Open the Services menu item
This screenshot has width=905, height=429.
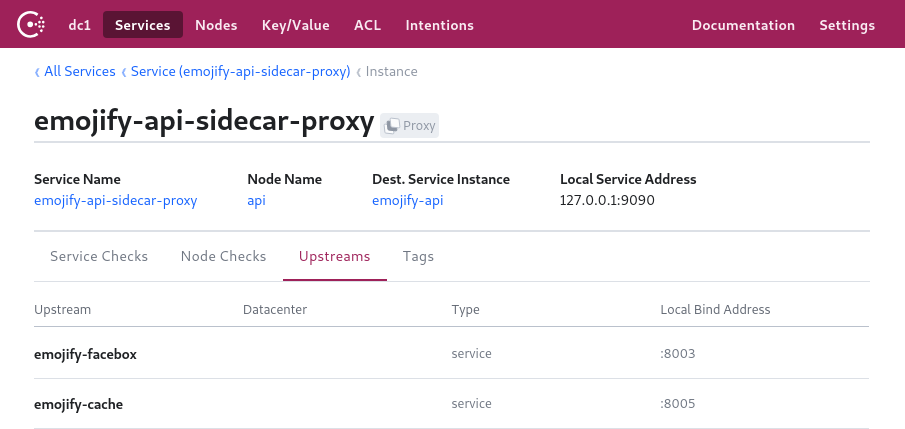[143, 25]
